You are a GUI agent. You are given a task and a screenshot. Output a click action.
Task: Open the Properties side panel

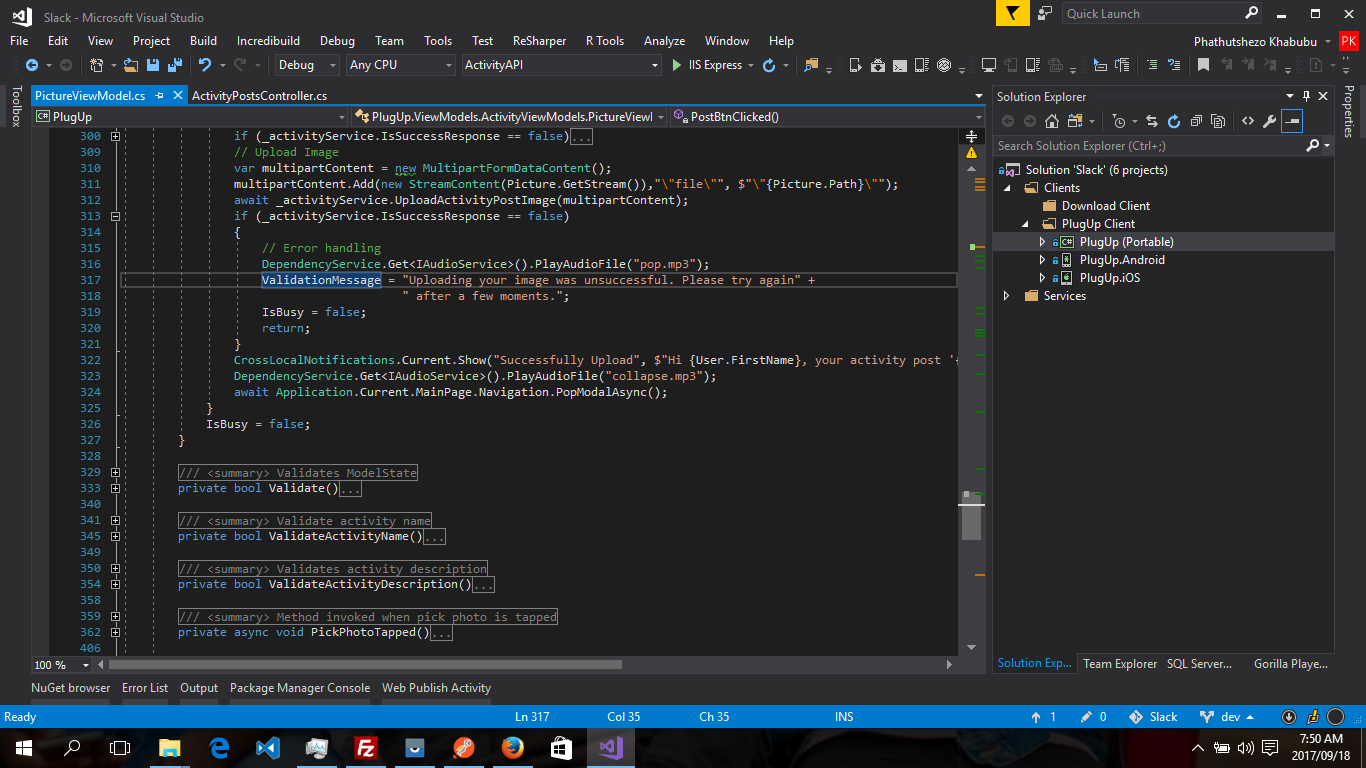1349,112
